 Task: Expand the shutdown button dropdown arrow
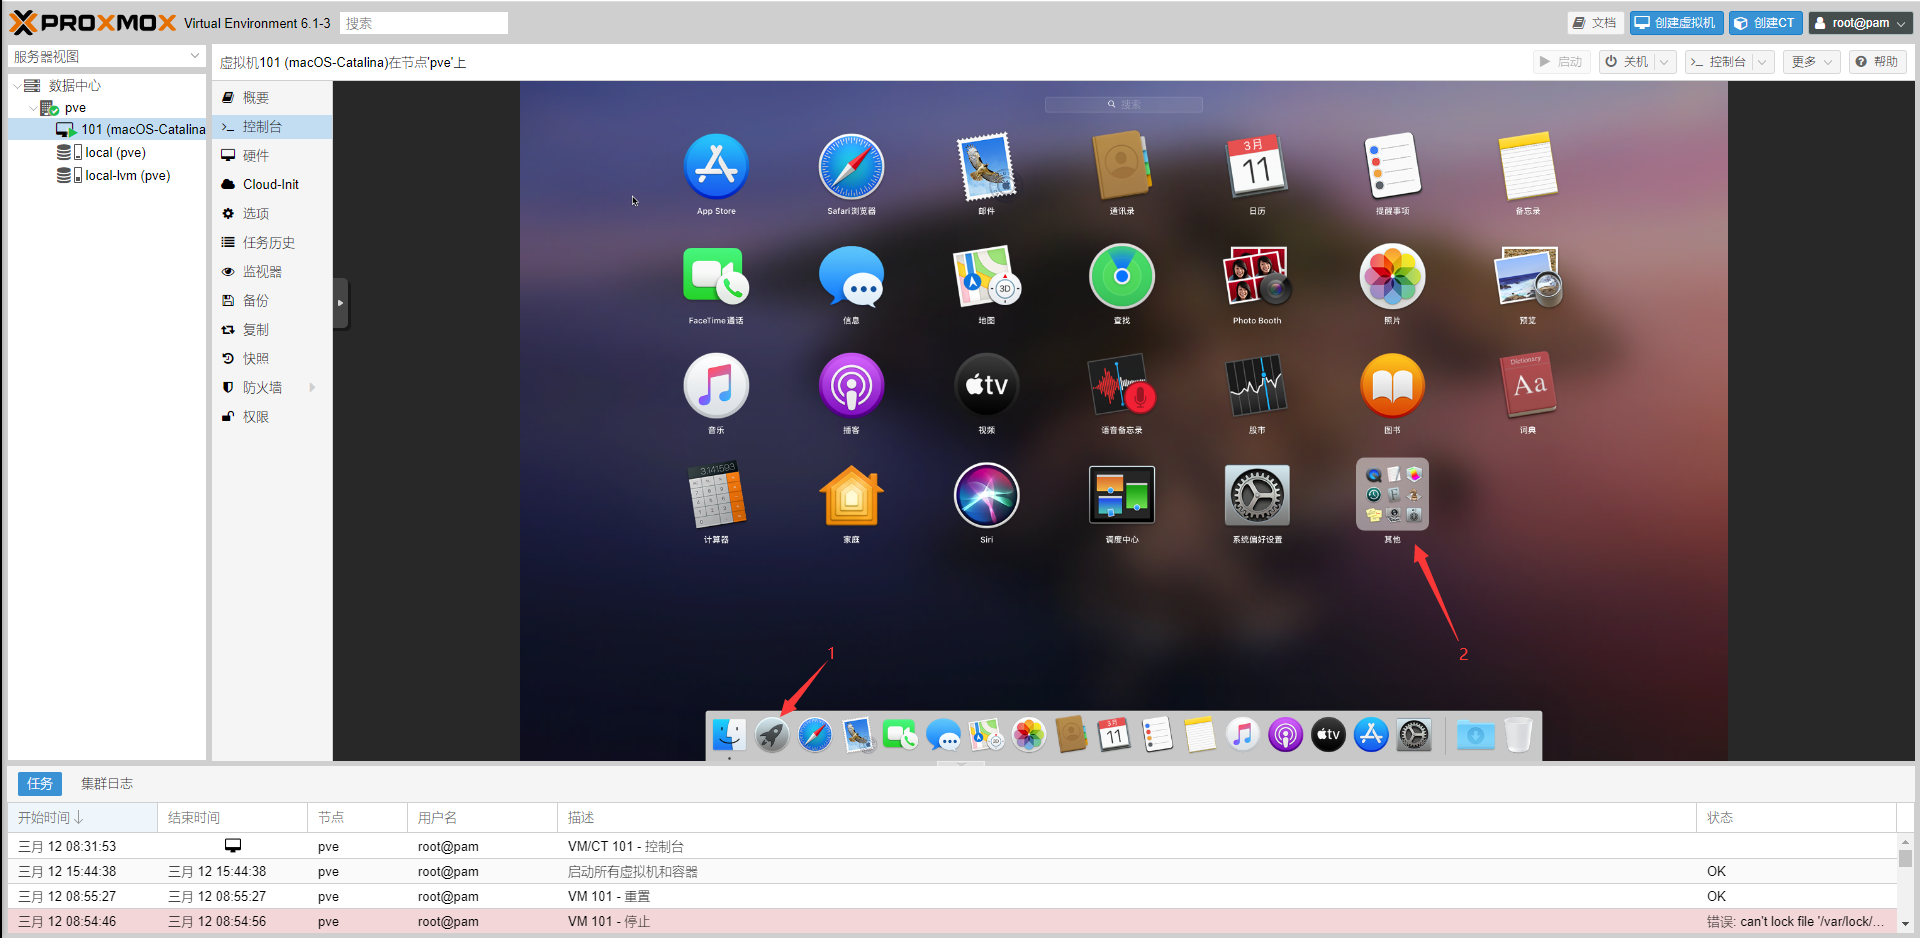tap(1664, 62)
